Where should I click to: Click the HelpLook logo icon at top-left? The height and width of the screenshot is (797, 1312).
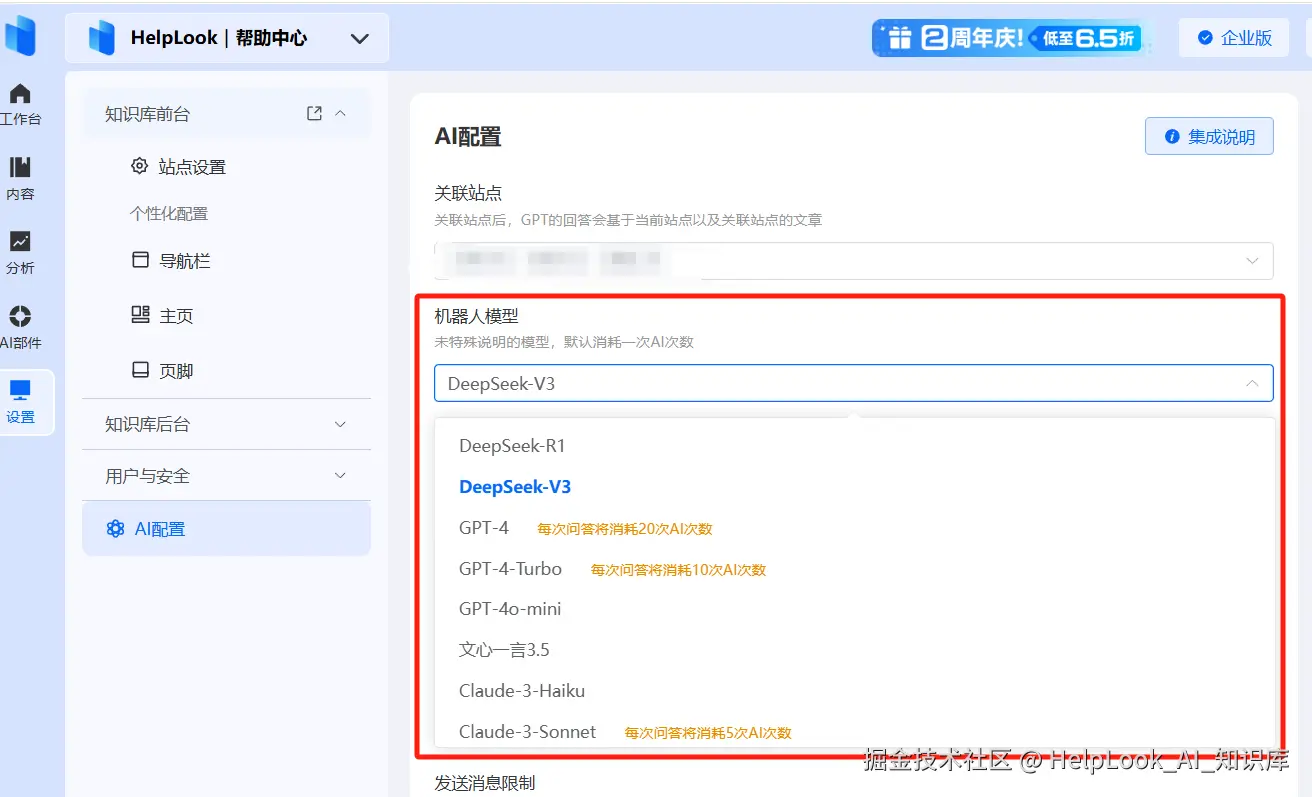point(20,36)
